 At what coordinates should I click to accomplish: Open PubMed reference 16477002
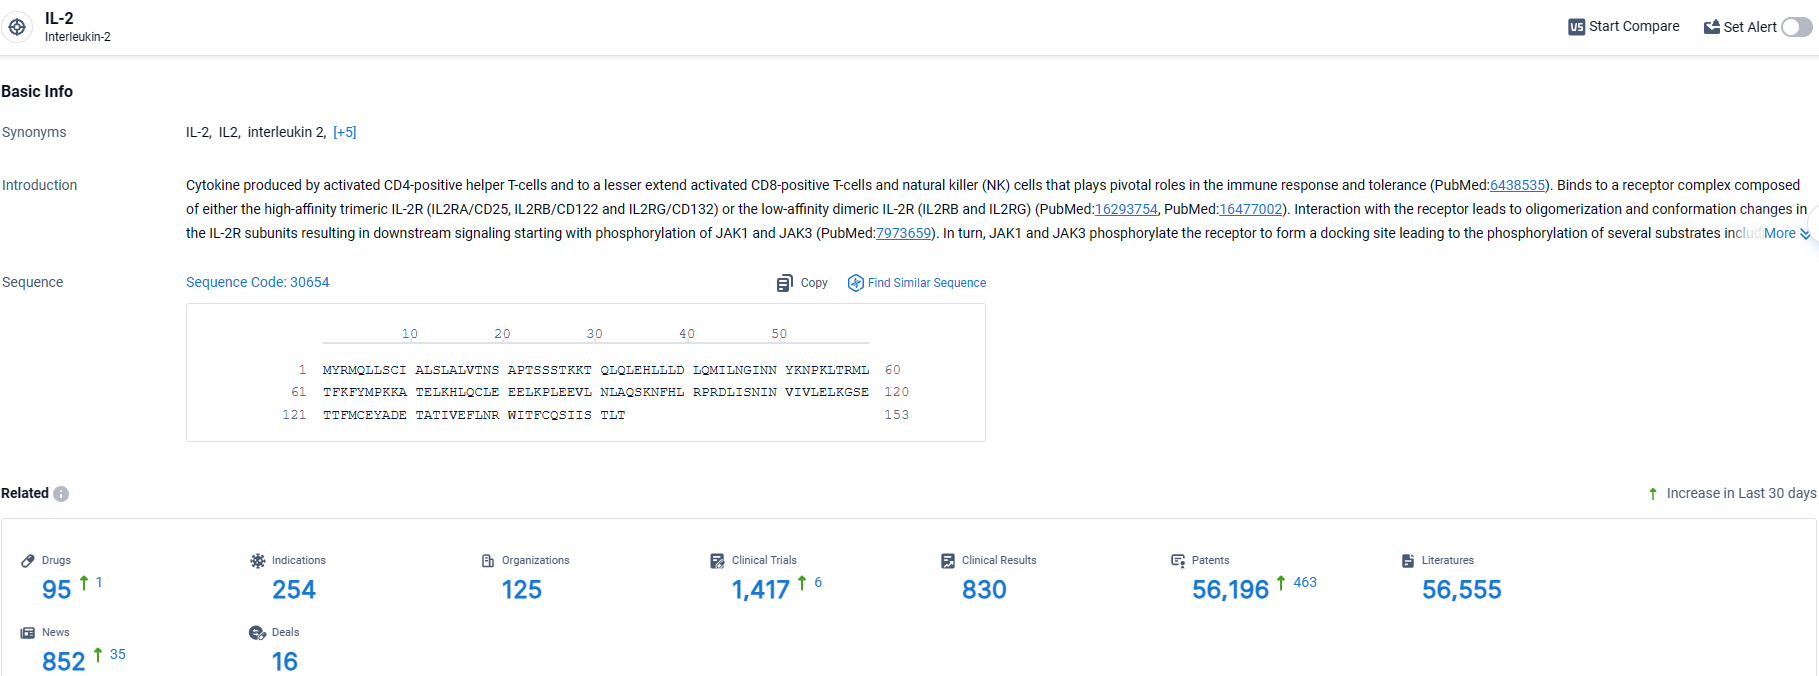point(1250,209)
